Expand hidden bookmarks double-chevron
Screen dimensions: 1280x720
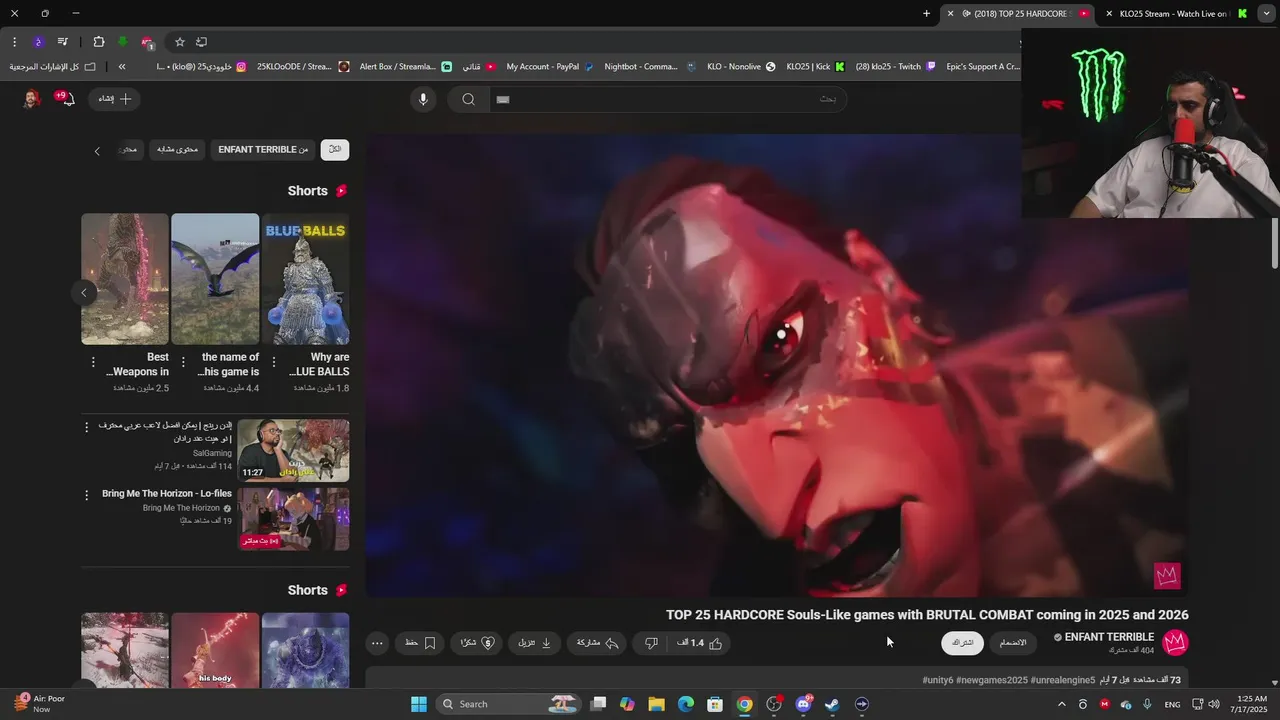(122, 67)
